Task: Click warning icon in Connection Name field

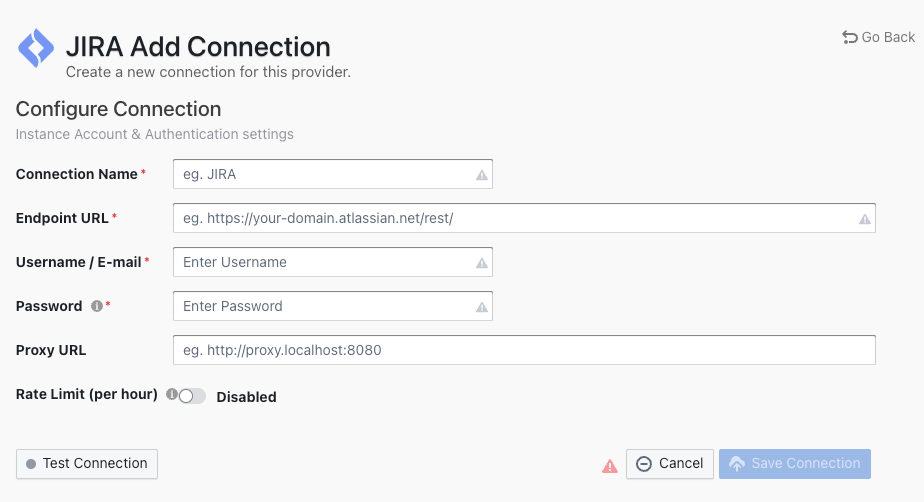Action: [481, 175]
